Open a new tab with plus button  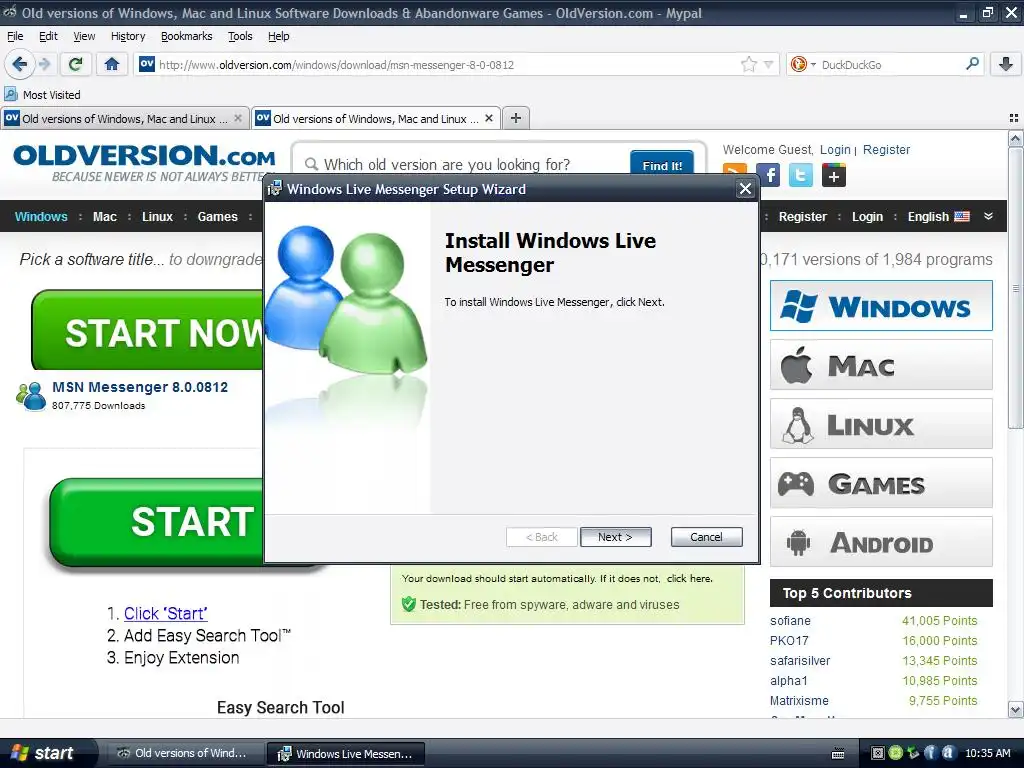point(516,118)
